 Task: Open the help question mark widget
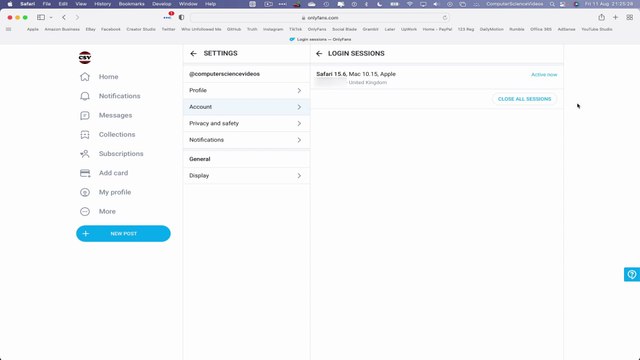pos(632,274)
